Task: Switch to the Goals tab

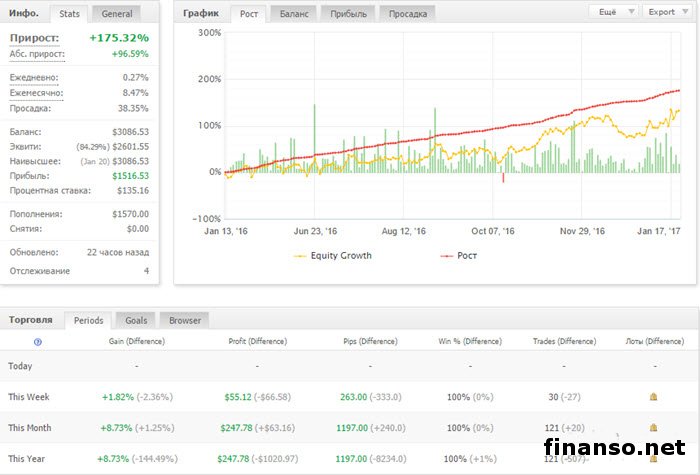Action: point(136,320)
